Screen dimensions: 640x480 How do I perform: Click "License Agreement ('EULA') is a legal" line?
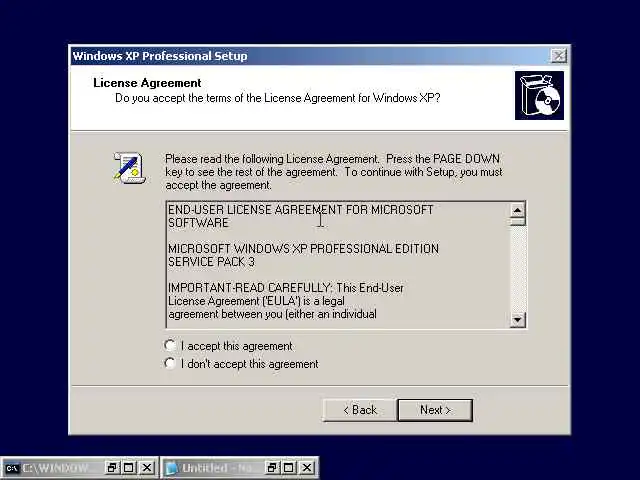[256, 301]
